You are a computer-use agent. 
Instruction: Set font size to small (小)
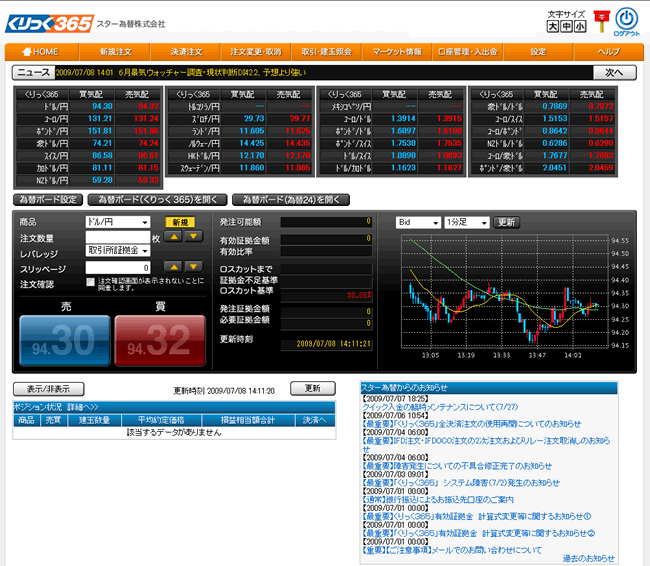click(x=580, y=27)
